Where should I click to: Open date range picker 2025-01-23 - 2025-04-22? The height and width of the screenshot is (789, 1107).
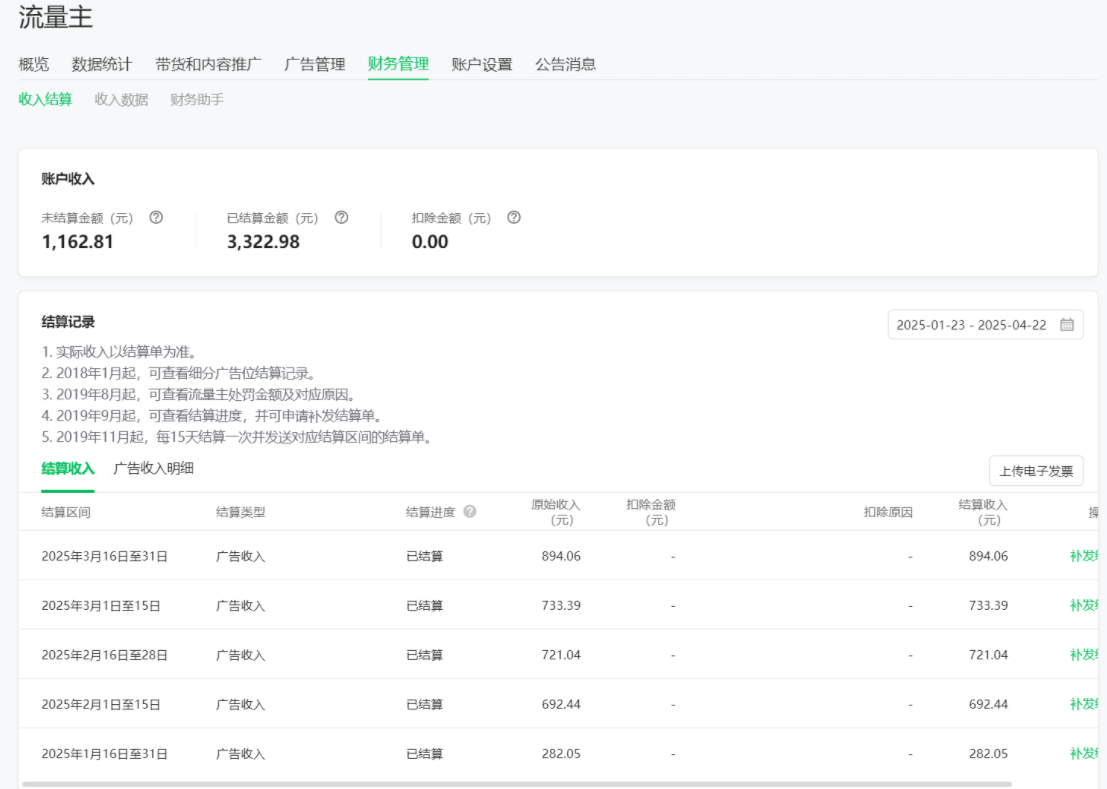pyautogui.click(x=986, y=325)
